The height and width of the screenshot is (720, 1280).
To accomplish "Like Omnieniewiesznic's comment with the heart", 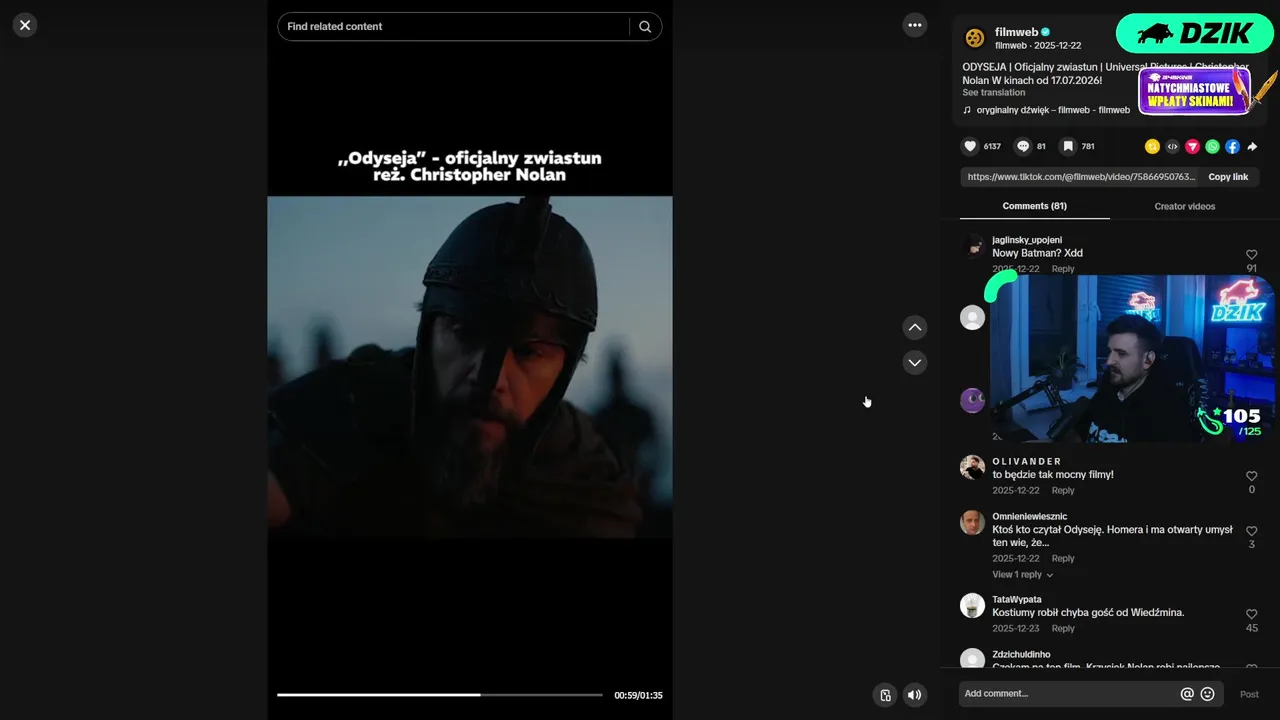I will pyautogui.click(x=1251, y=531).
